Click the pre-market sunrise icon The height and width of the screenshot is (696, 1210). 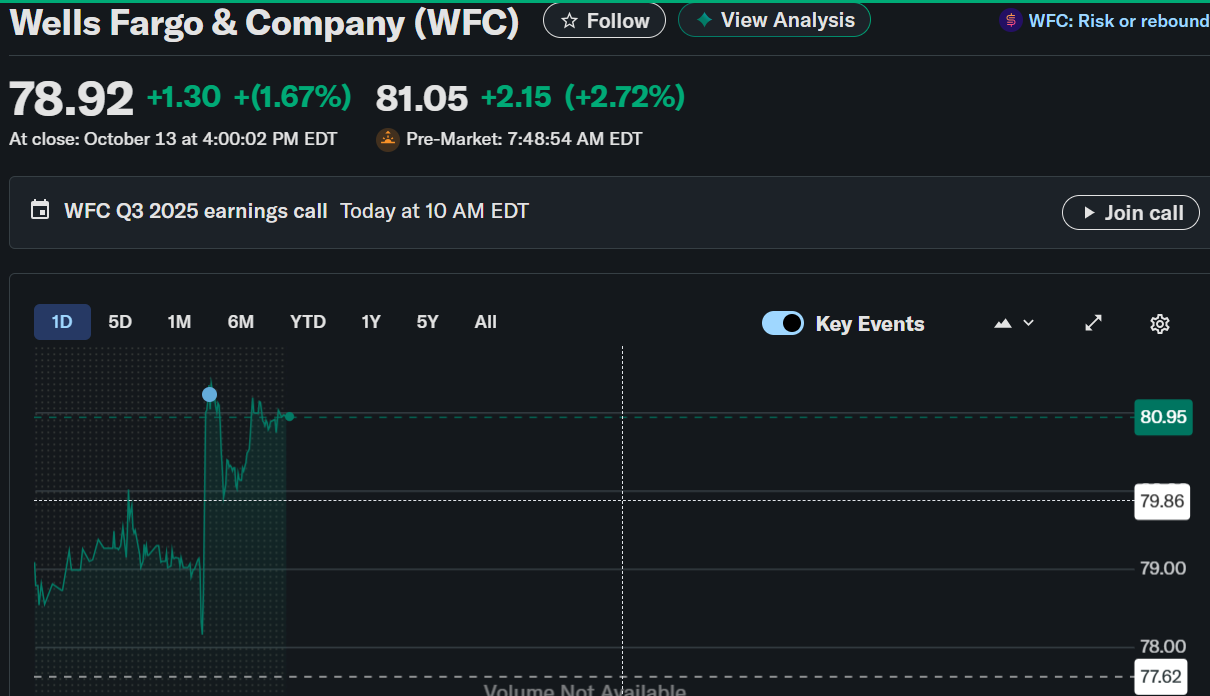388,140
